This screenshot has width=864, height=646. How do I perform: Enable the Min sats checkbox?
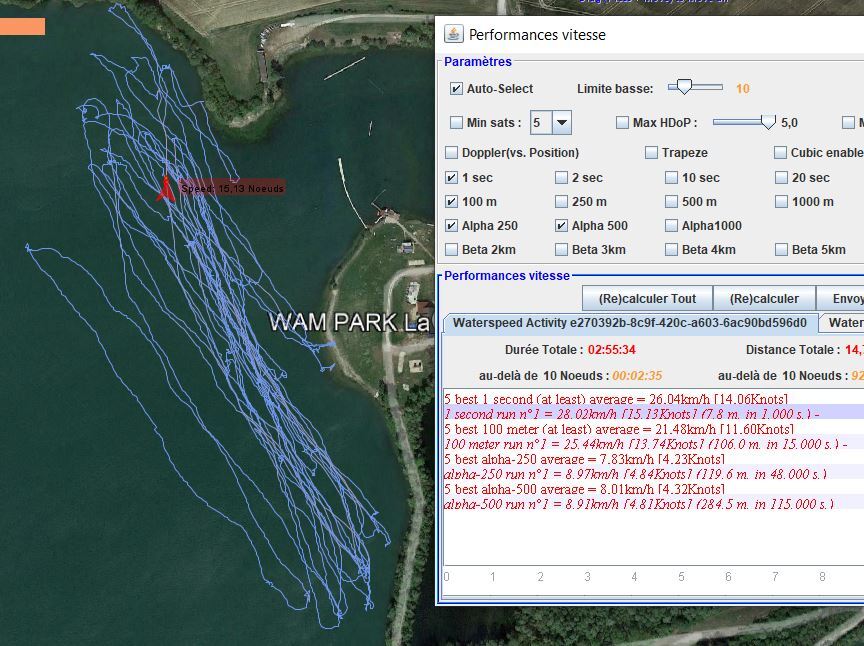(456, 123)
